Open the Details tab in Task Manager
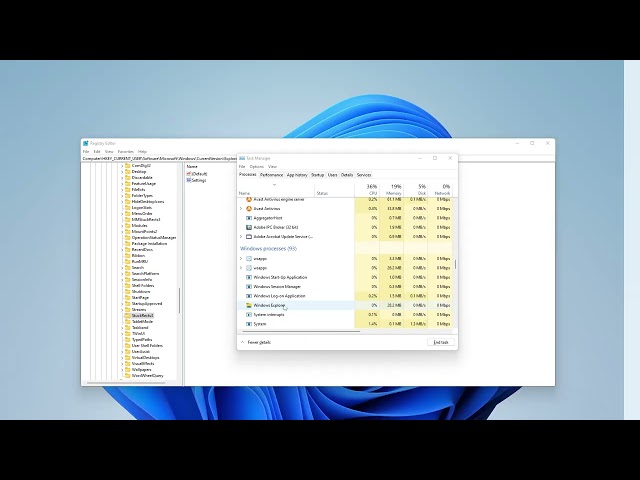The height and width of the screenshot is (480, 640). coord(347,175)
